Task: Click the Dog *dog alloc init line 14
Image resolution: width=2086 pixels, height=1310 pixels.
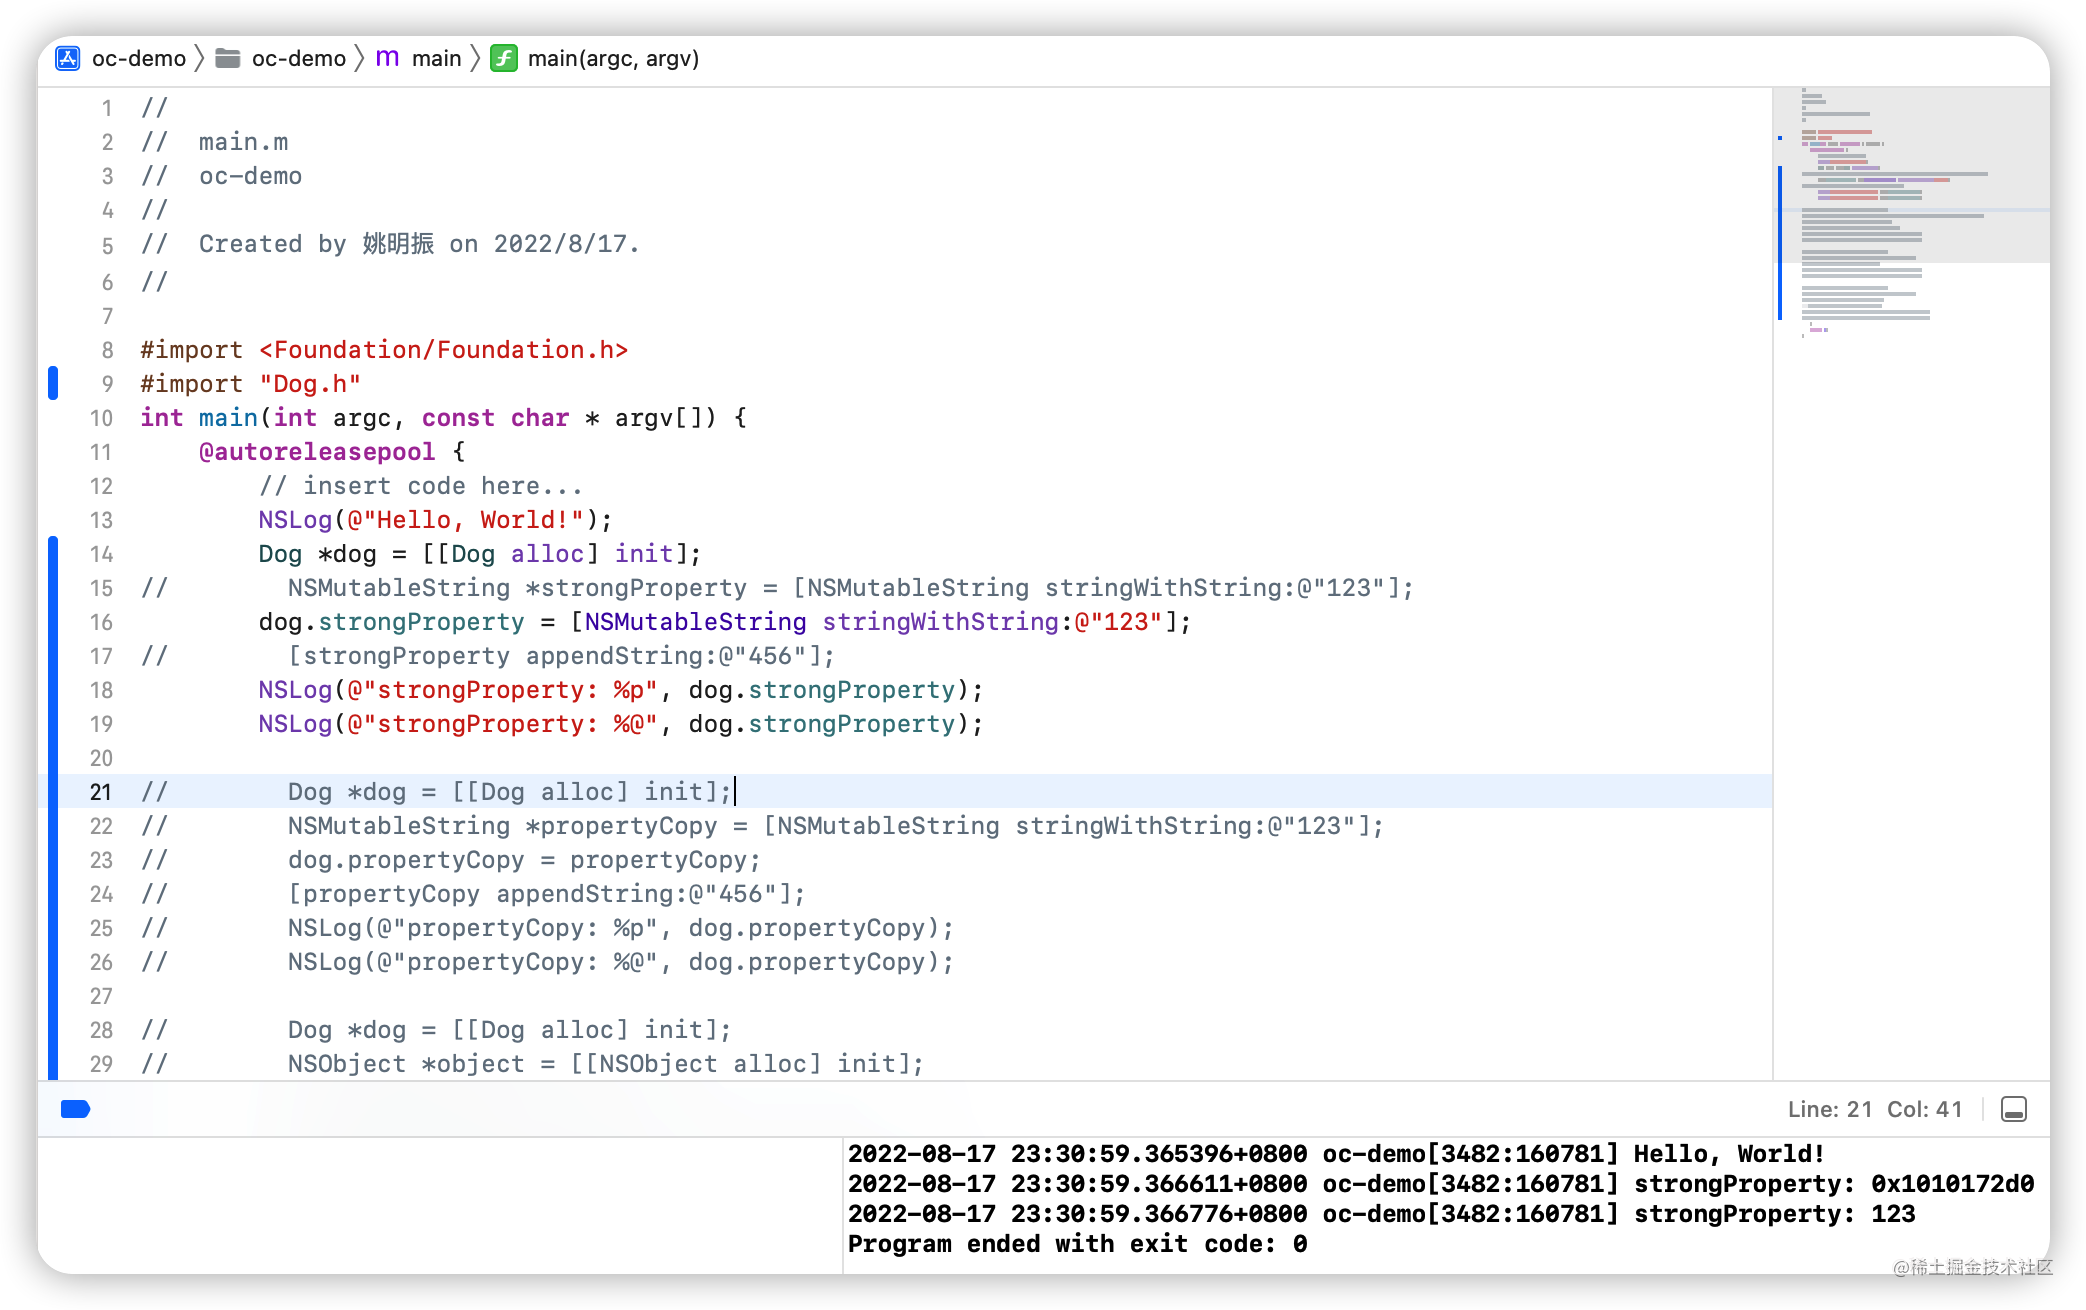Action: (x=480, y=554)
